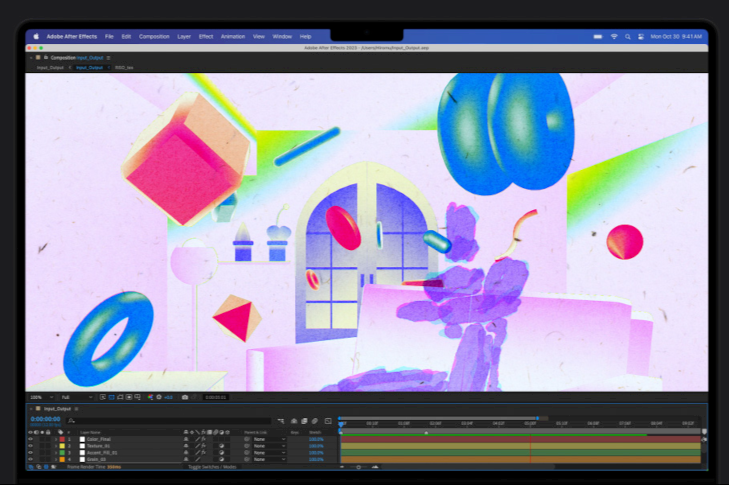Image resolution: width=729 pixels, height=485 pixels.
Task: Click the Parent pick whip for Accent_Fill_01
Action: point(247,452)
